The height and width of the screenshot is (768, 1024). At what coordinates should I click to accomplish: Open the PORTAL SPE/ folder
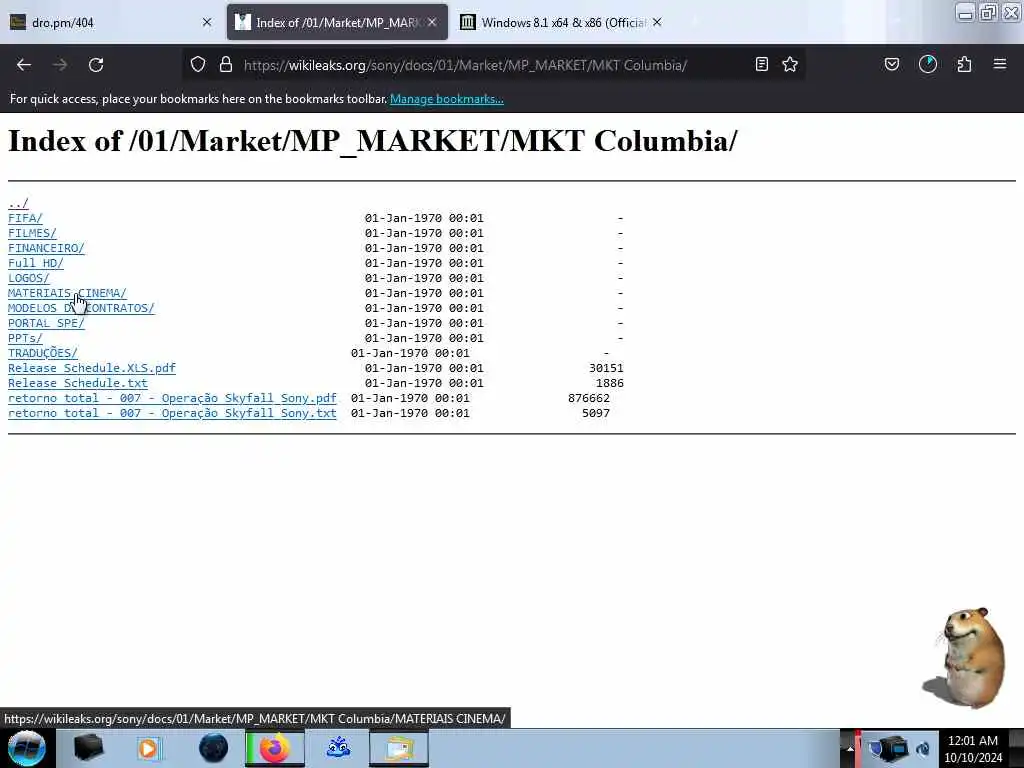pyautogui.click(x=46, y=323)
